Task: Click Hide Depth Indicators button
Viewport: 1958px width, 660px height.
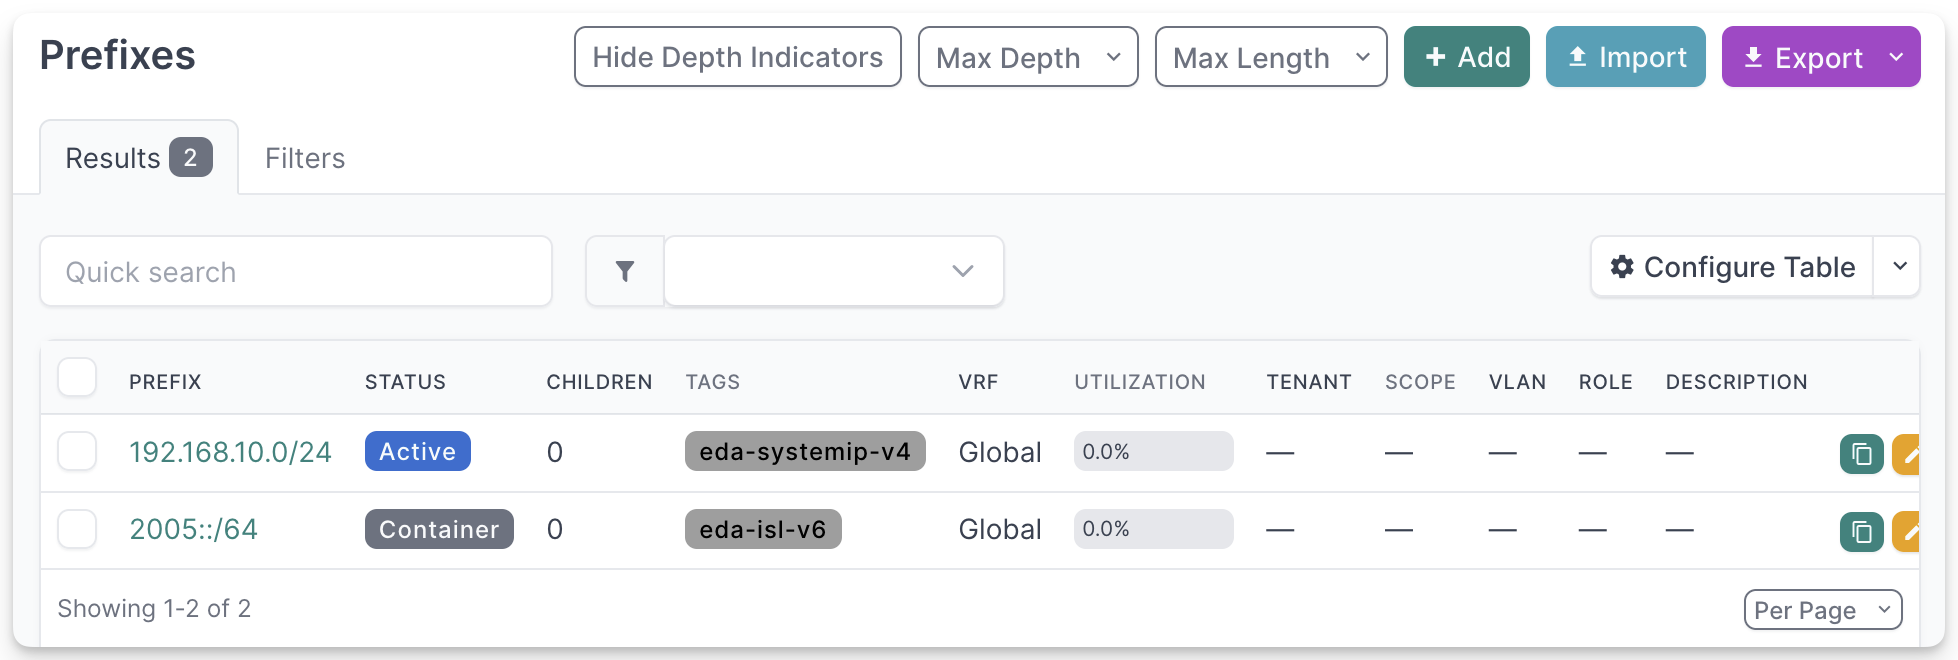Action: (737, 57)
